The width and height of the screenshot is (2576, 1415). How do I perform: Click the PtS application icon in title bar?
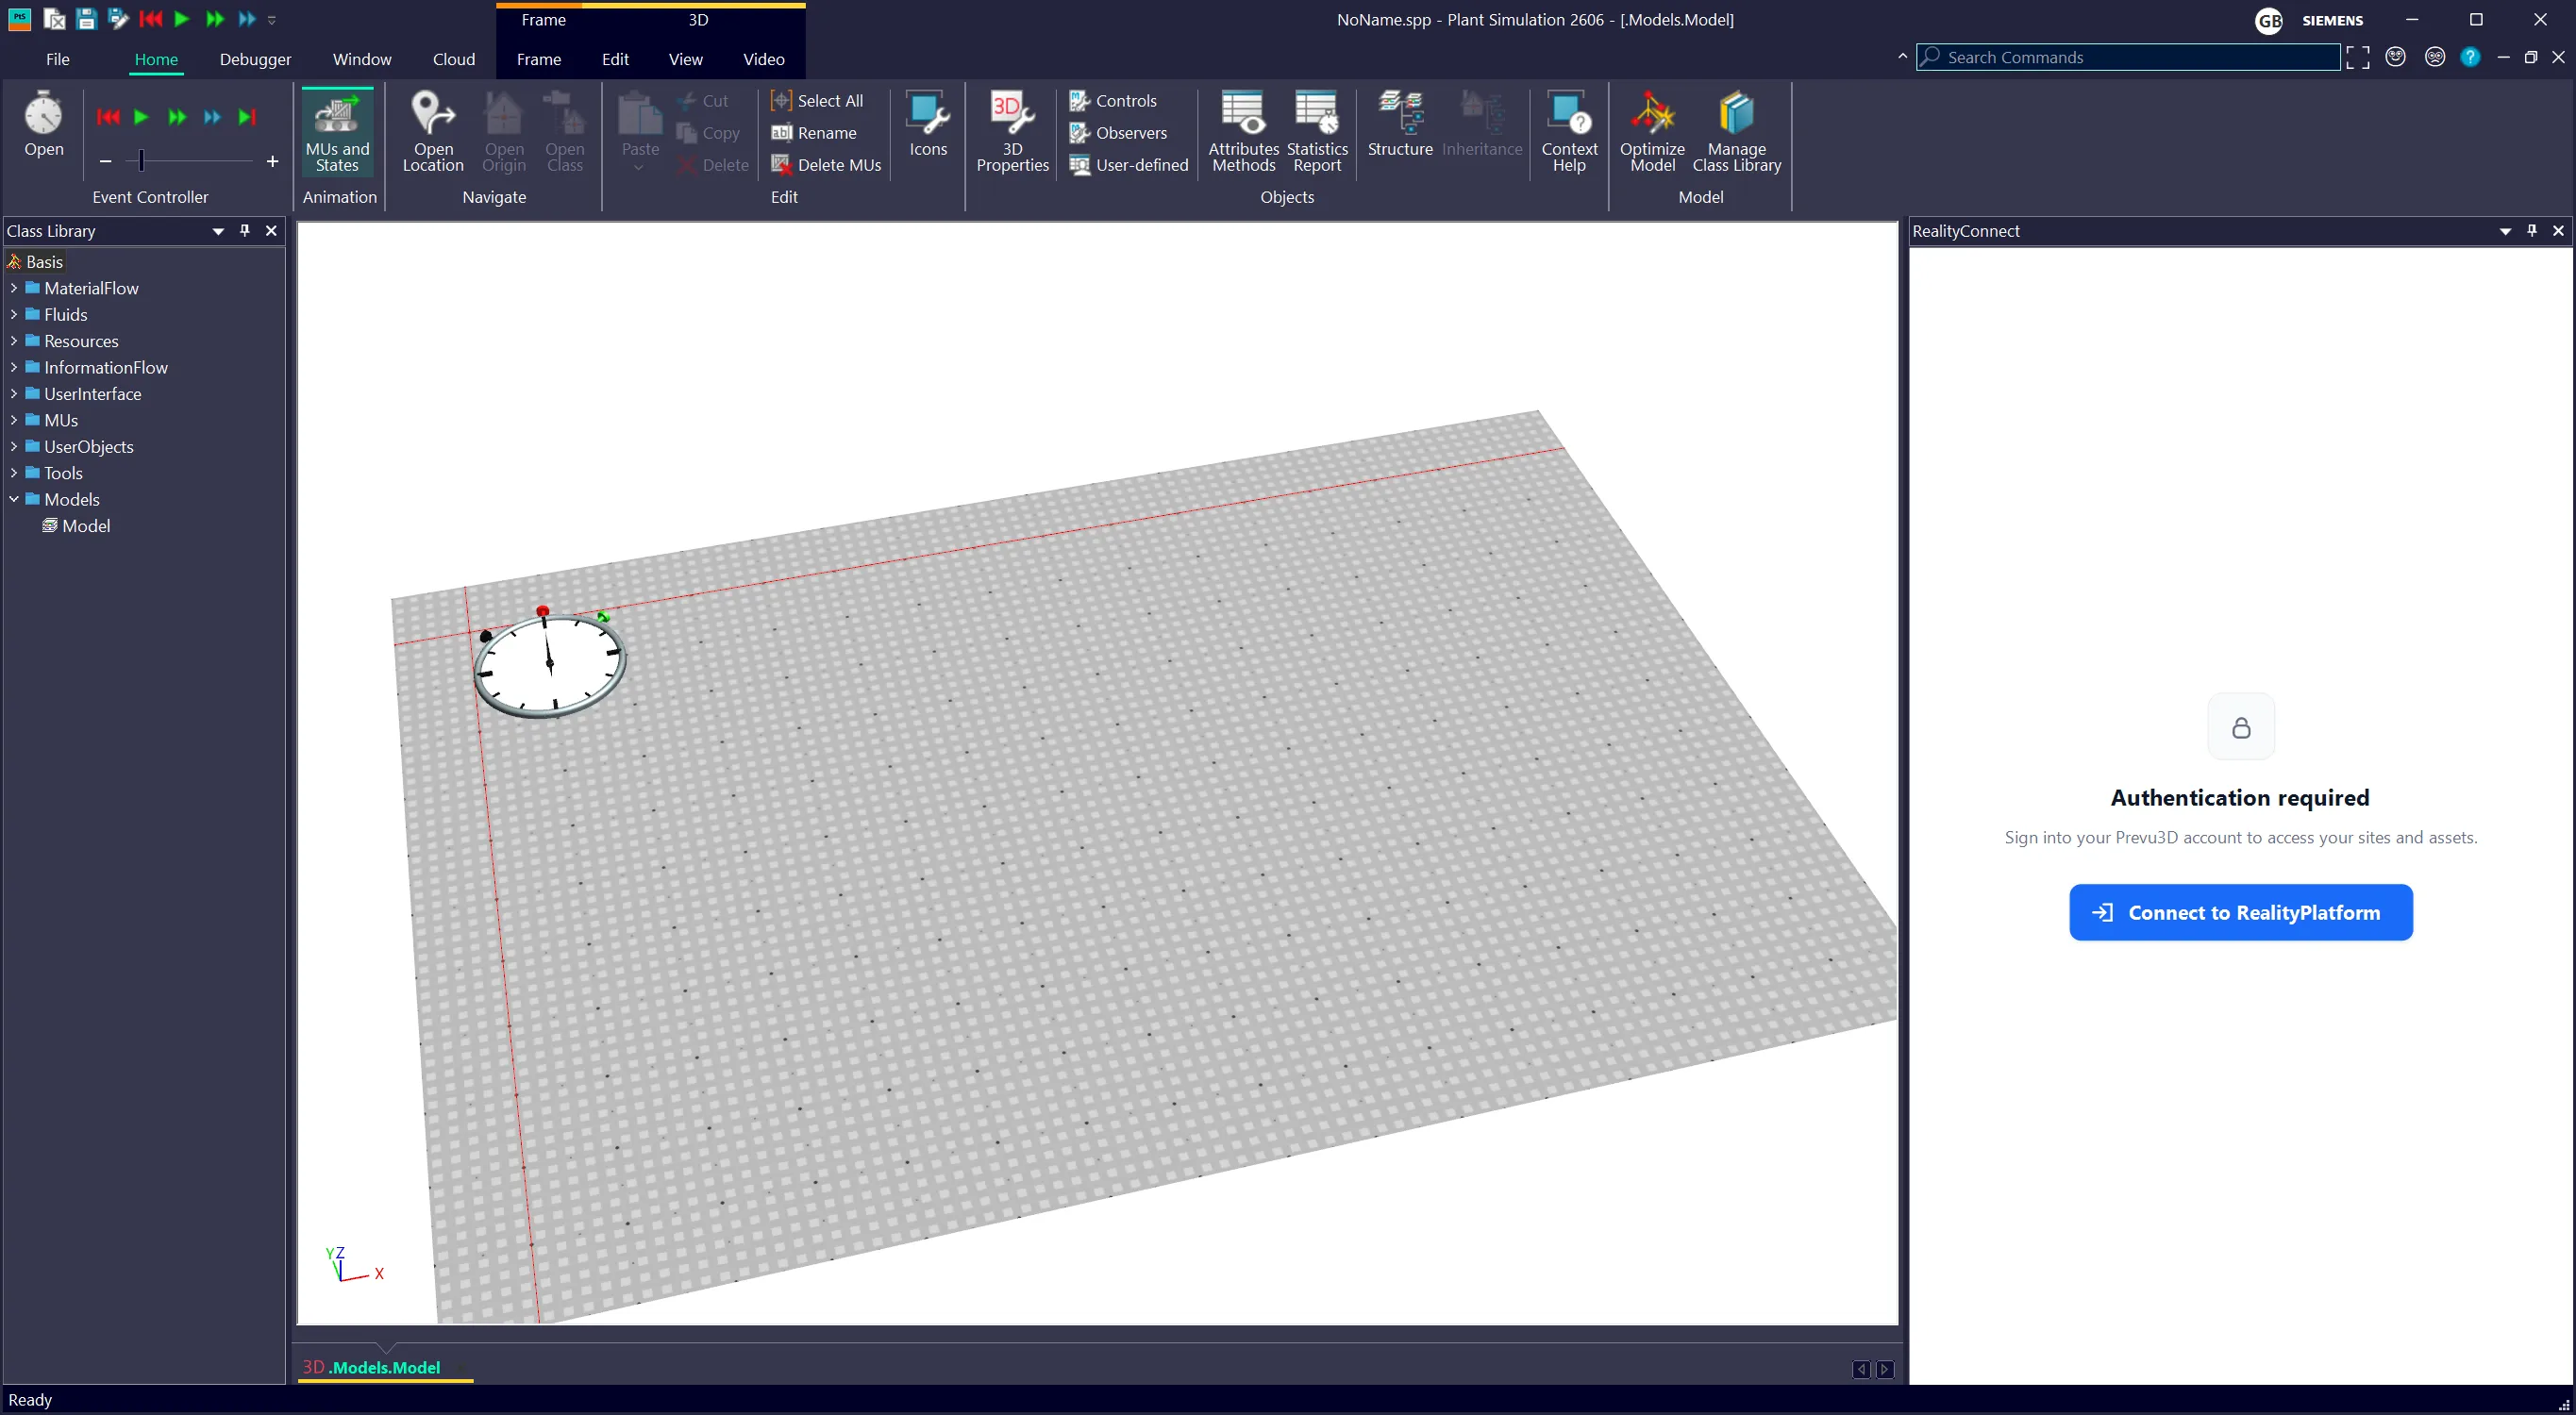point(20,19)
